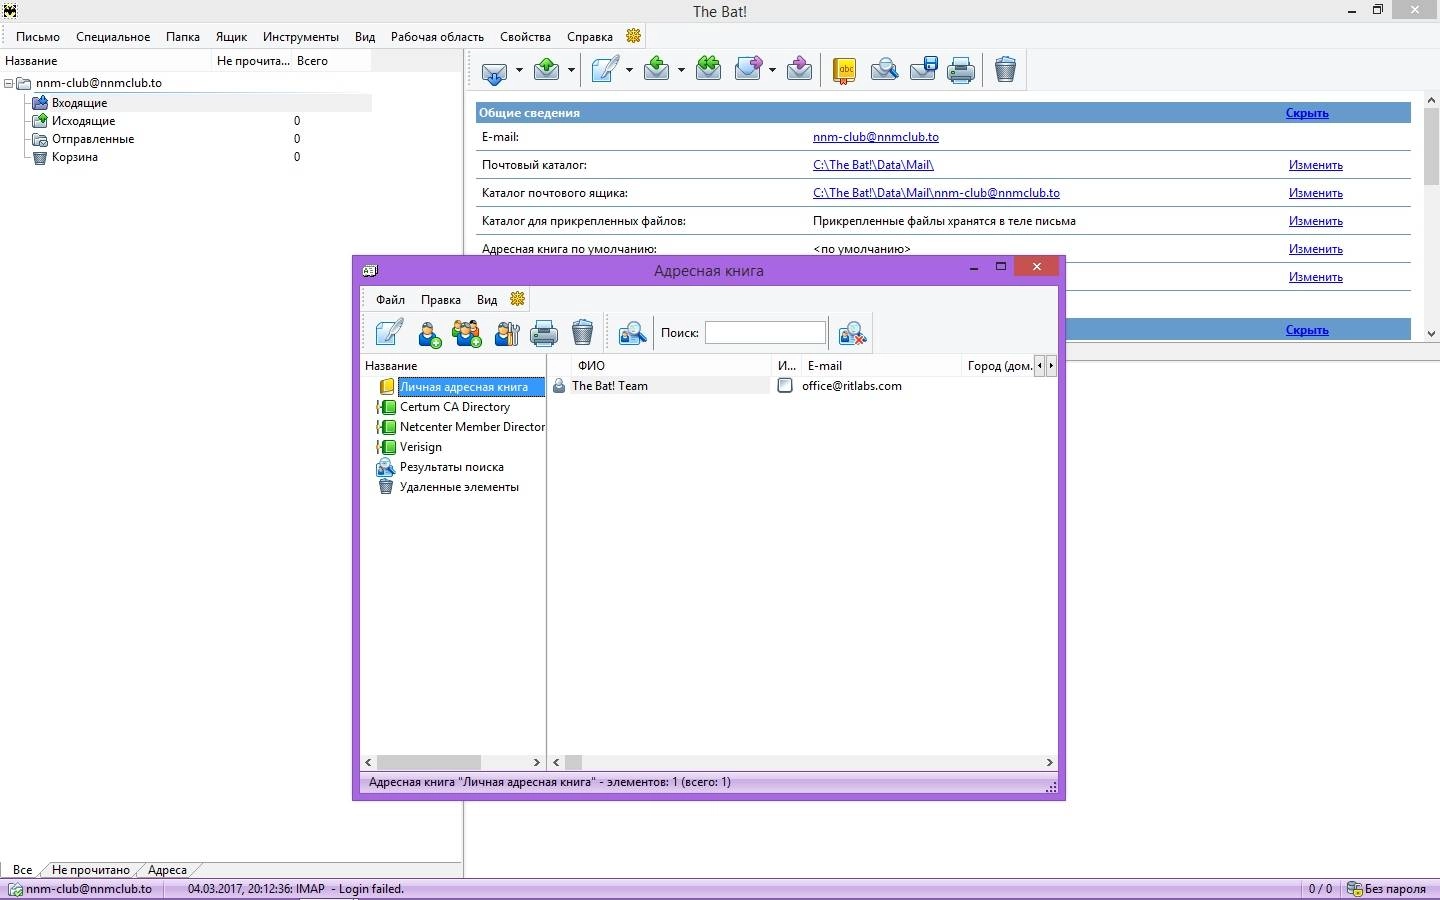Select the Входящие folder
1440x900 pixels.
coord(79,103)
